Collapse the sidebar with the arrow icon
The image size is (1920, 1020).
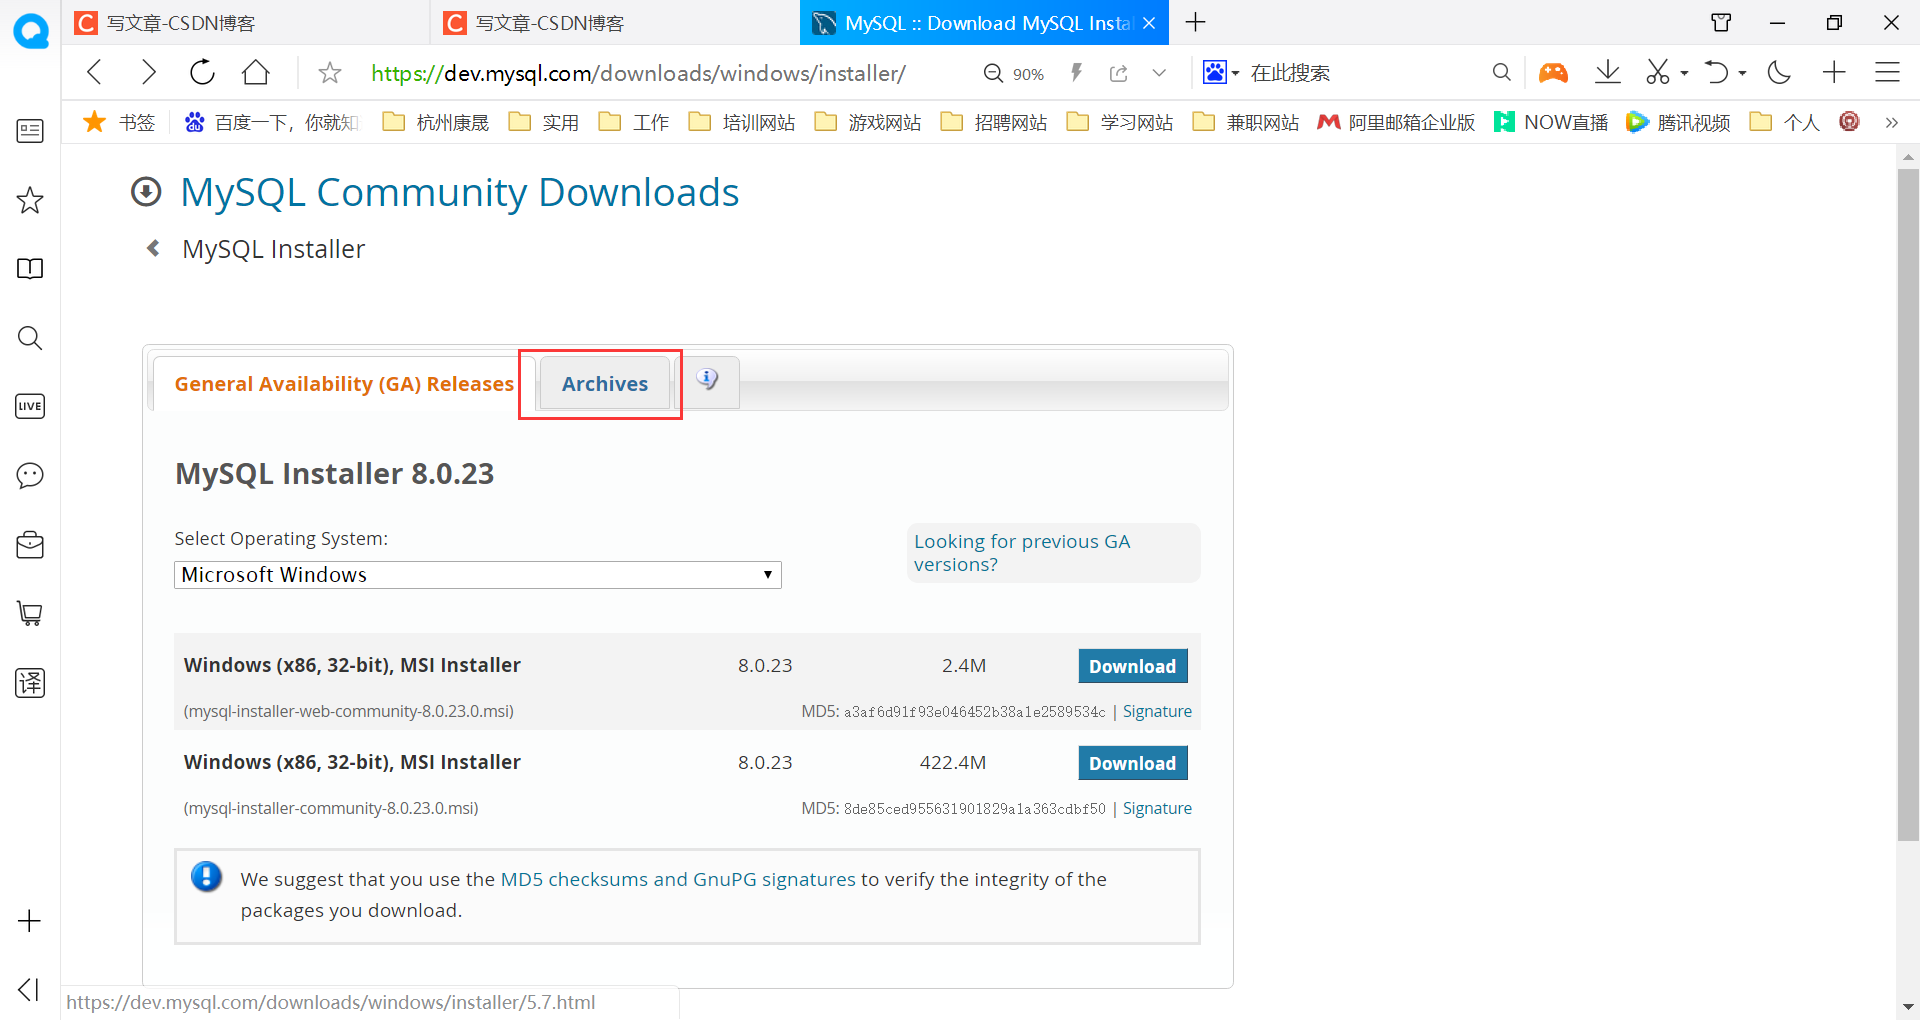[x=29, y=990]
